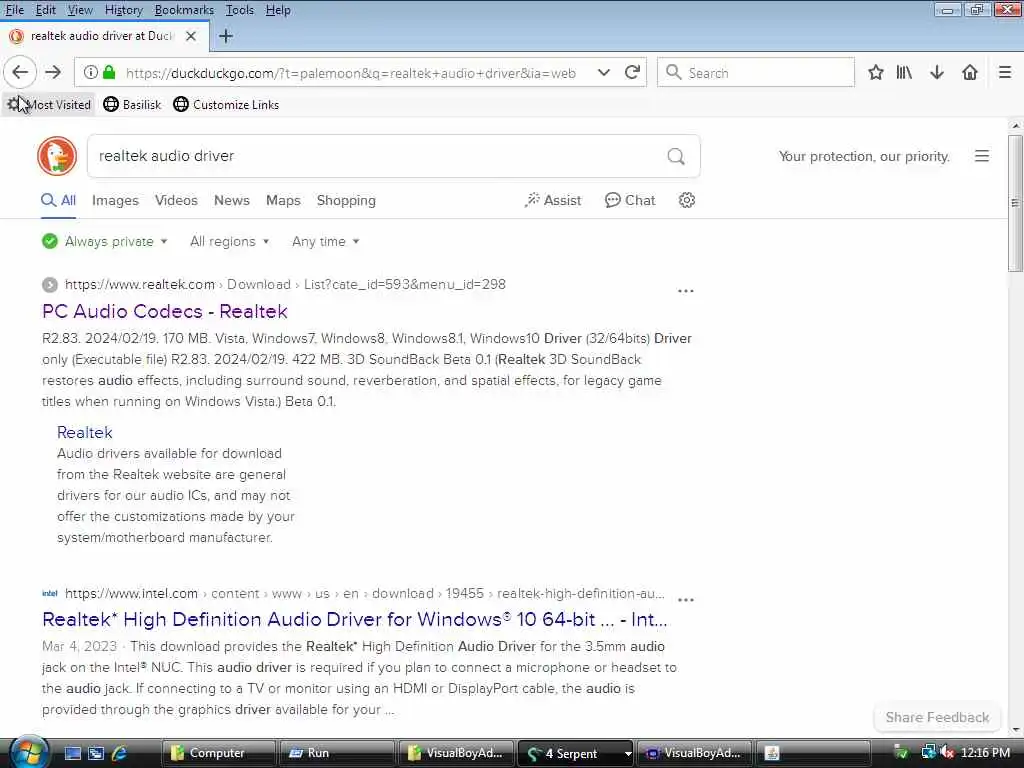Launch Internet Explorer from quick launch
Screen dimensions: 1024x768
[120, 754]
